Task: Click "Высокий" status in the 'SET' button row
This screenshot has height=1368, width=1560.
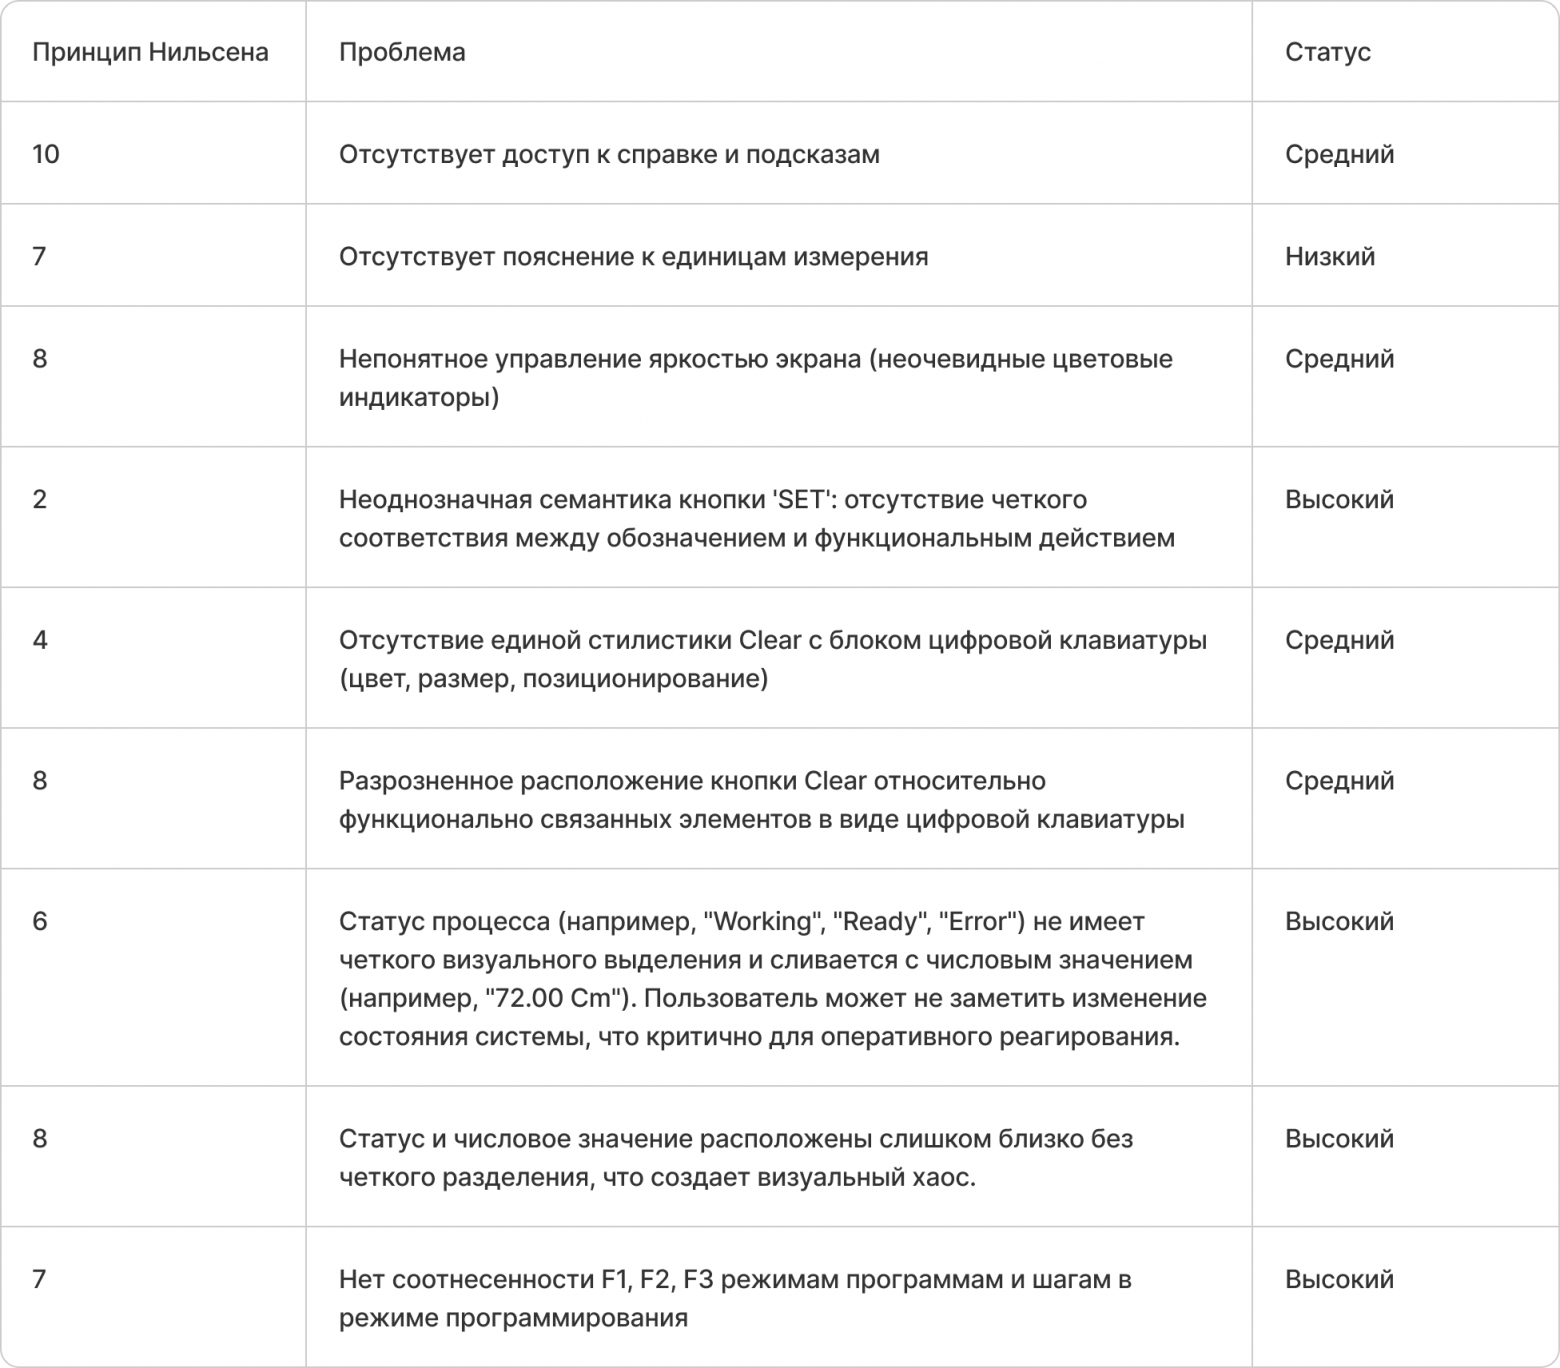Action: point(1339,499)
